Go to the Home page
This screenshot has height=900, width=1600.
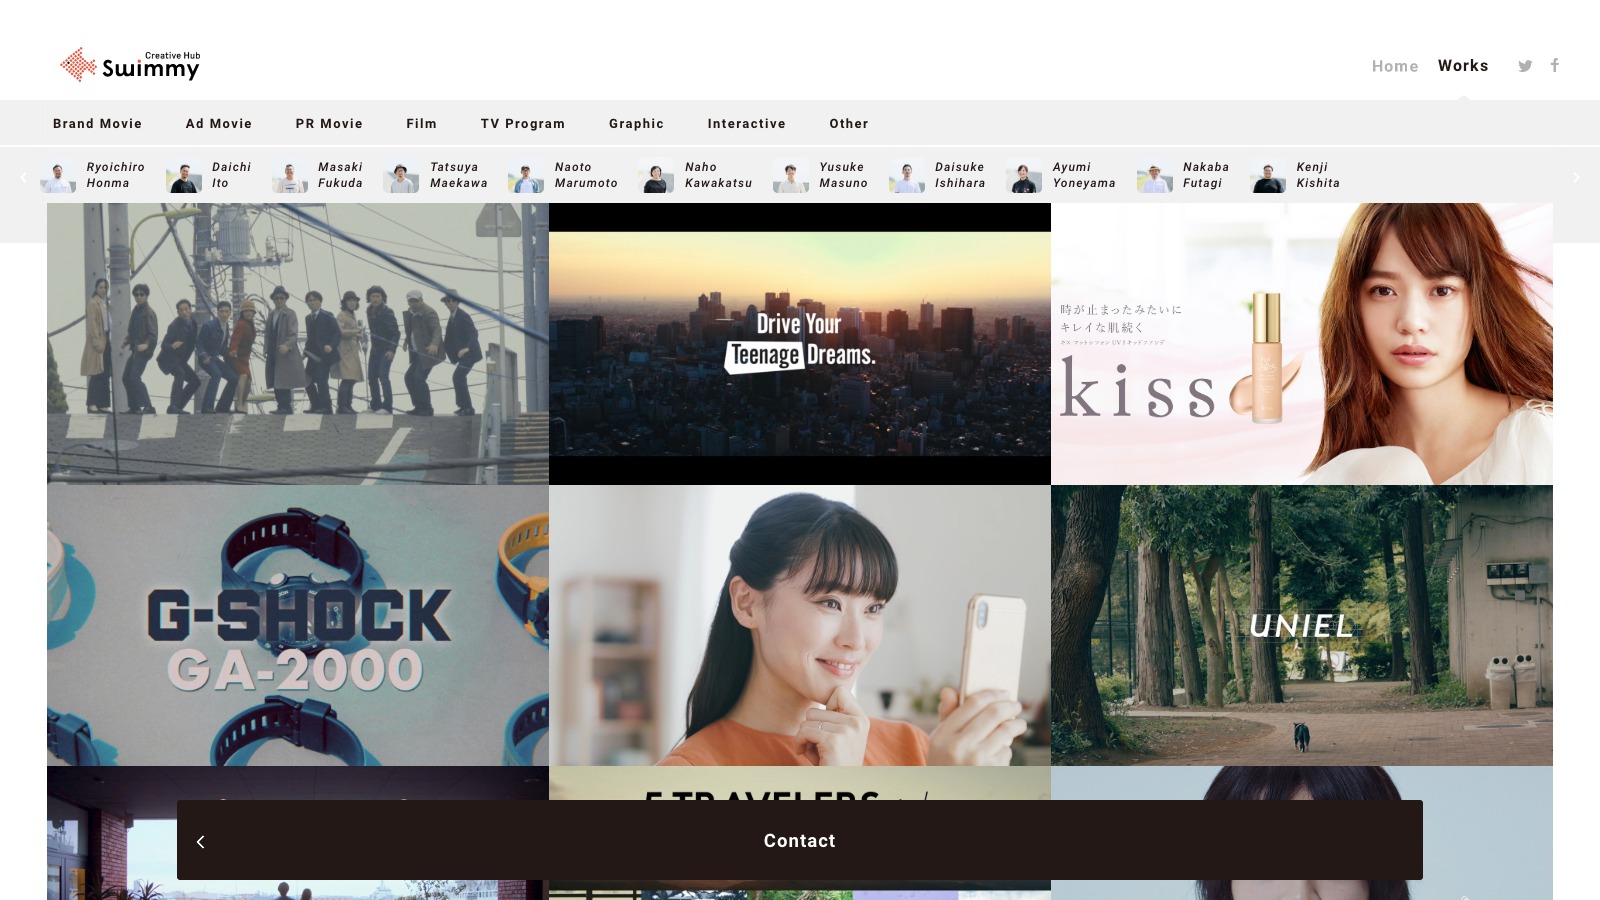tap(1395, 66)
